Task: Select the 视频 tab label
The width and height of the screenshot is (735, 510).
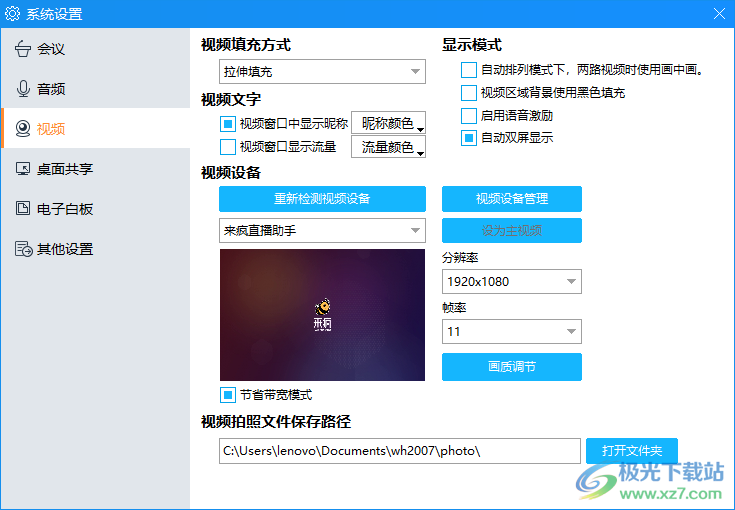Action: pyautogui.click(x=51, y=129)
